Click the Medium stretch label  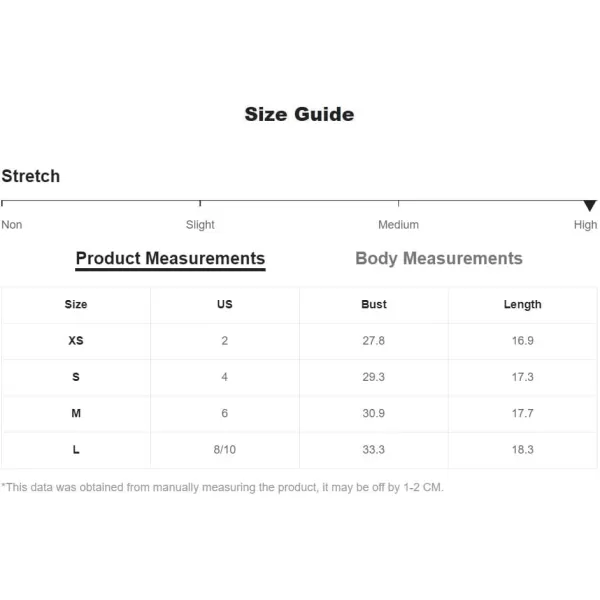tap(398, 225)
